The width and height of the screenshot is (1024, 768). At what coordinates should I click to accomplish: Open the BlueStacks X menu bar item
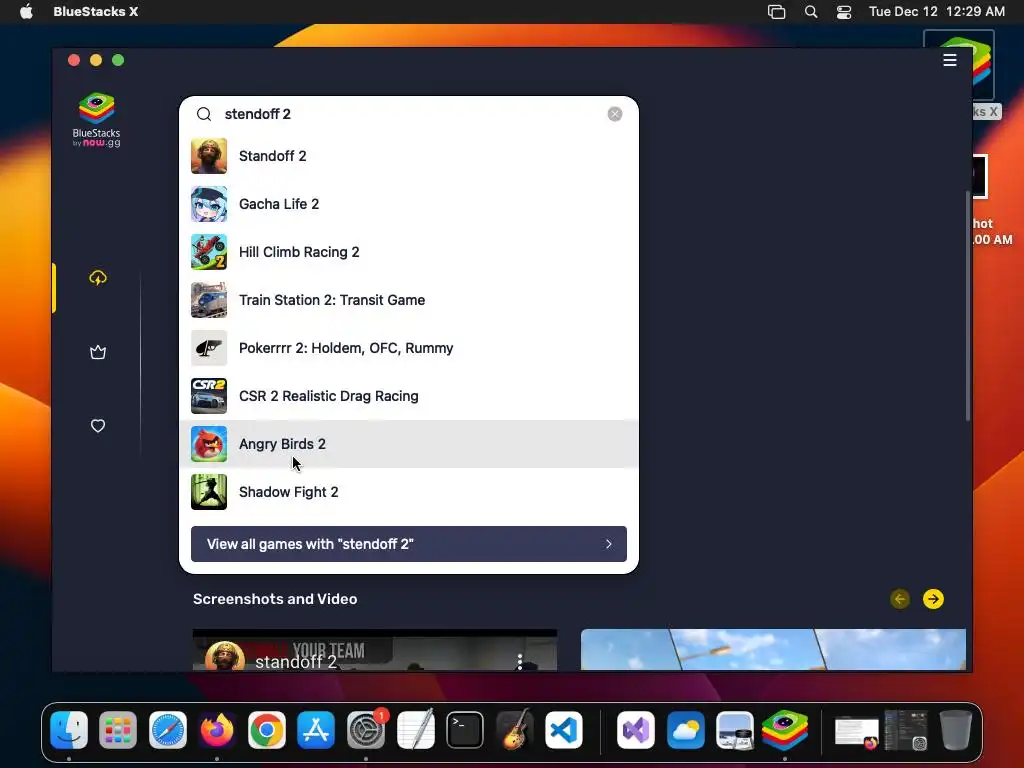[95, 12]
